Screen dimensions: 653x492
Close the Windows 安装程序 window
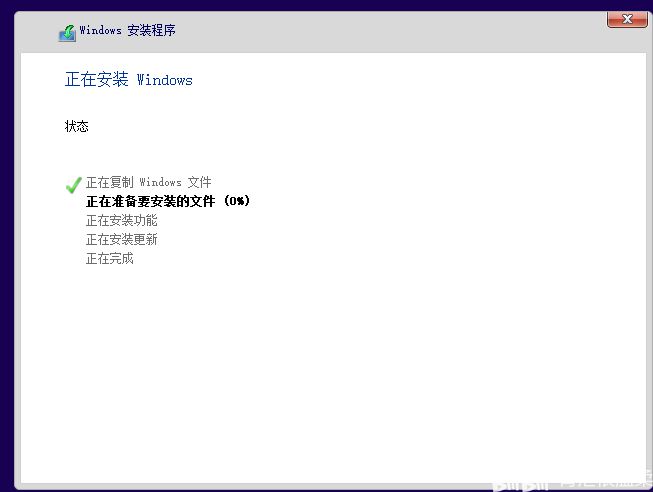coord(627,19)
